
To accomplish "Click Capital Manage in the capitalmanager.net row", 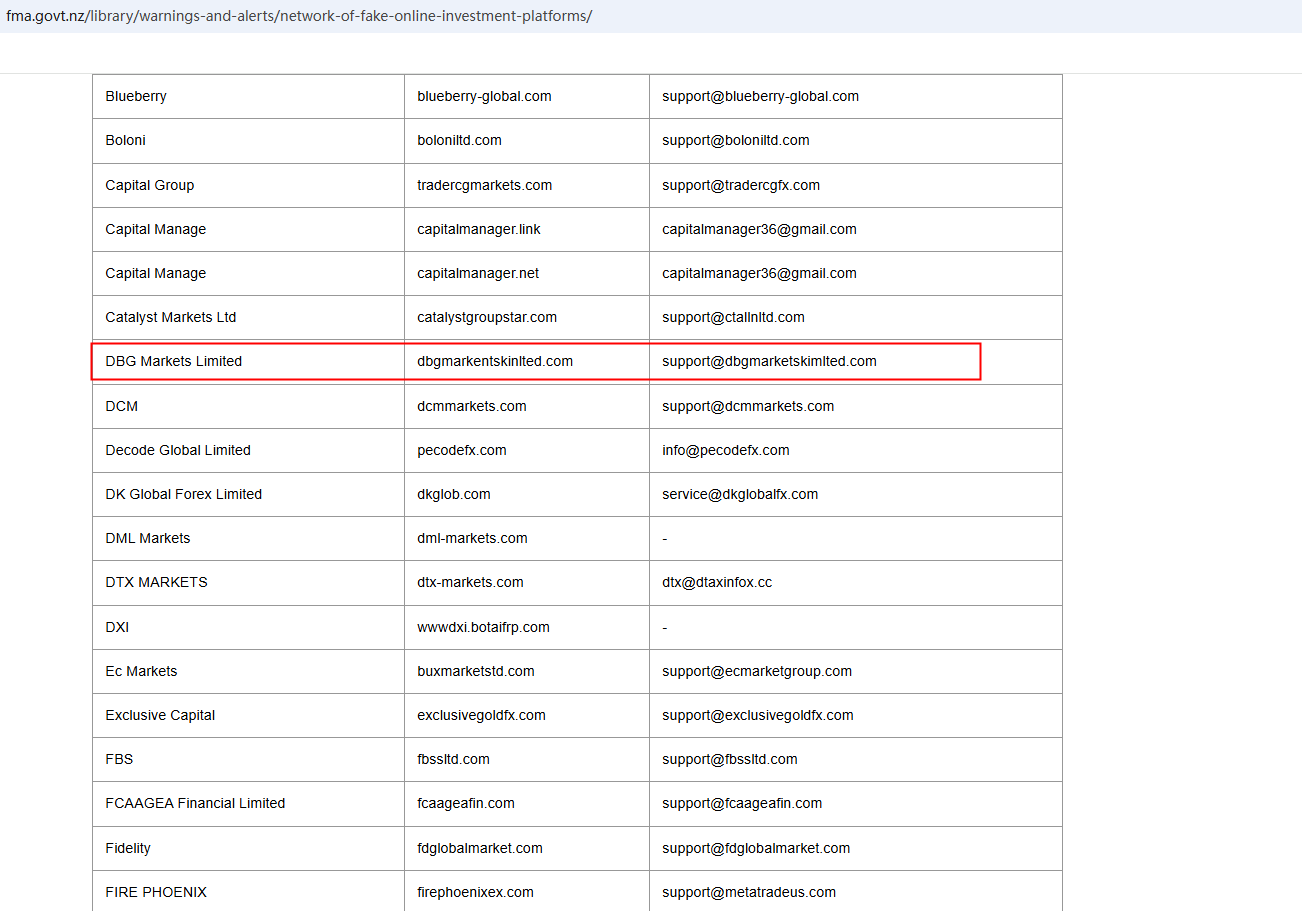I will point(155,273).
